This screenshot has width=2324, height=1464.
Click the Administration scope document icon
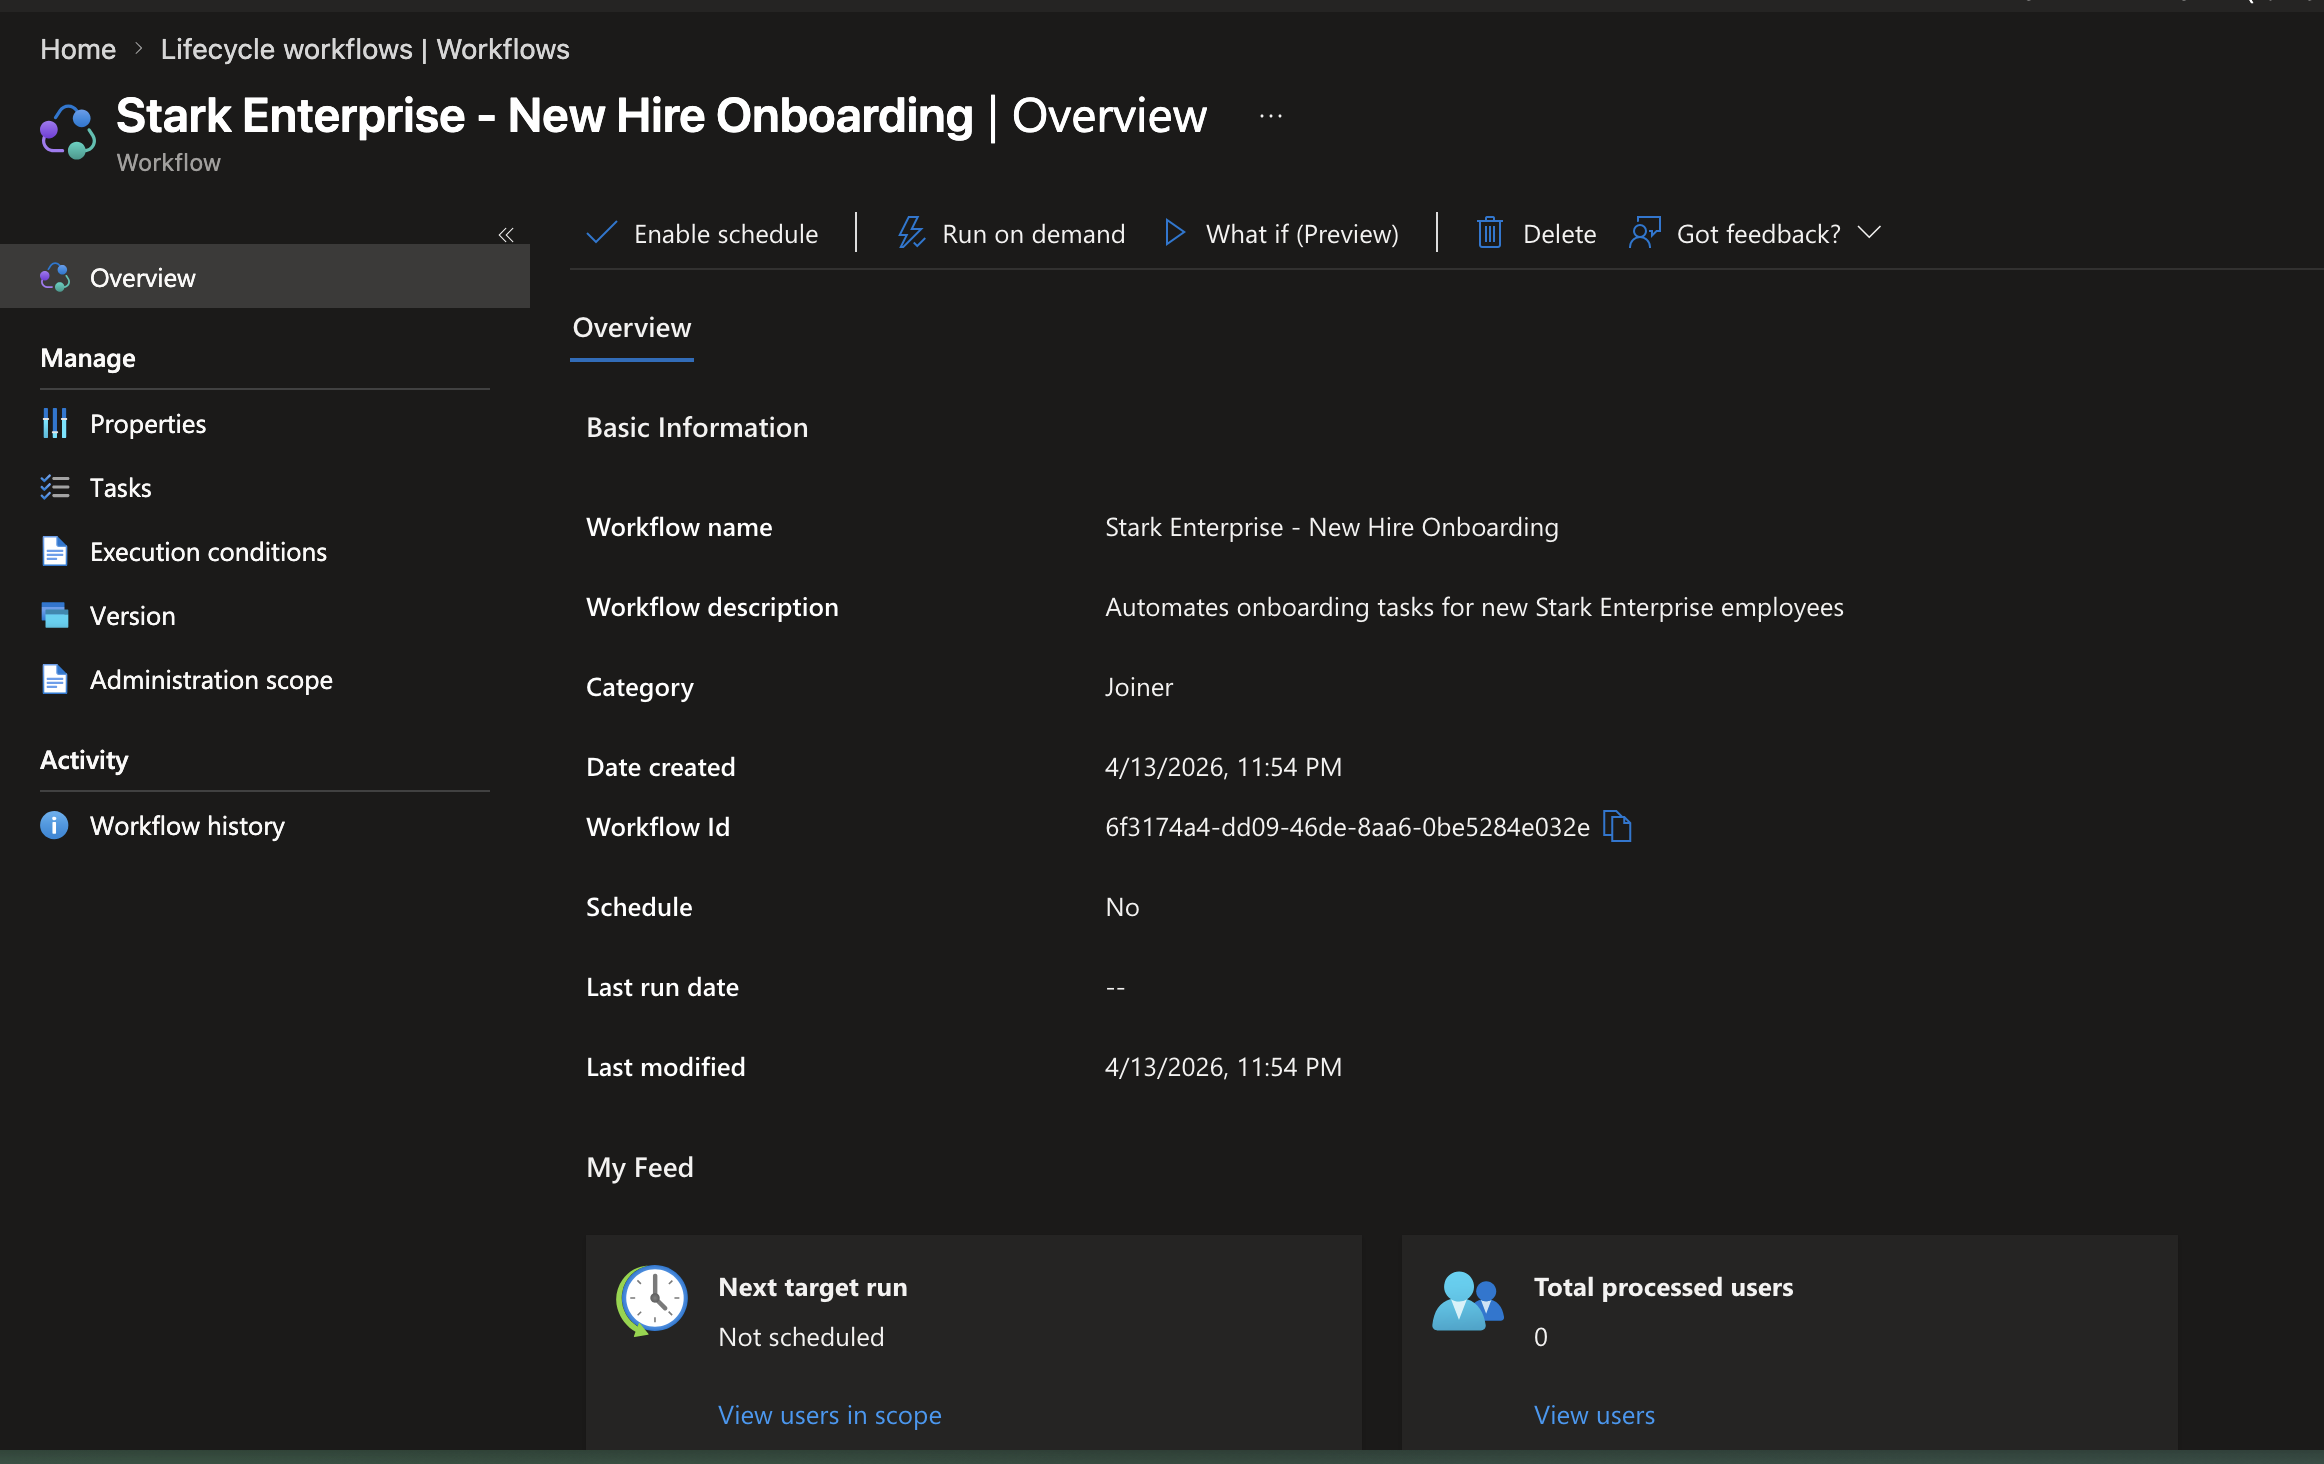(x=55, y=680)
